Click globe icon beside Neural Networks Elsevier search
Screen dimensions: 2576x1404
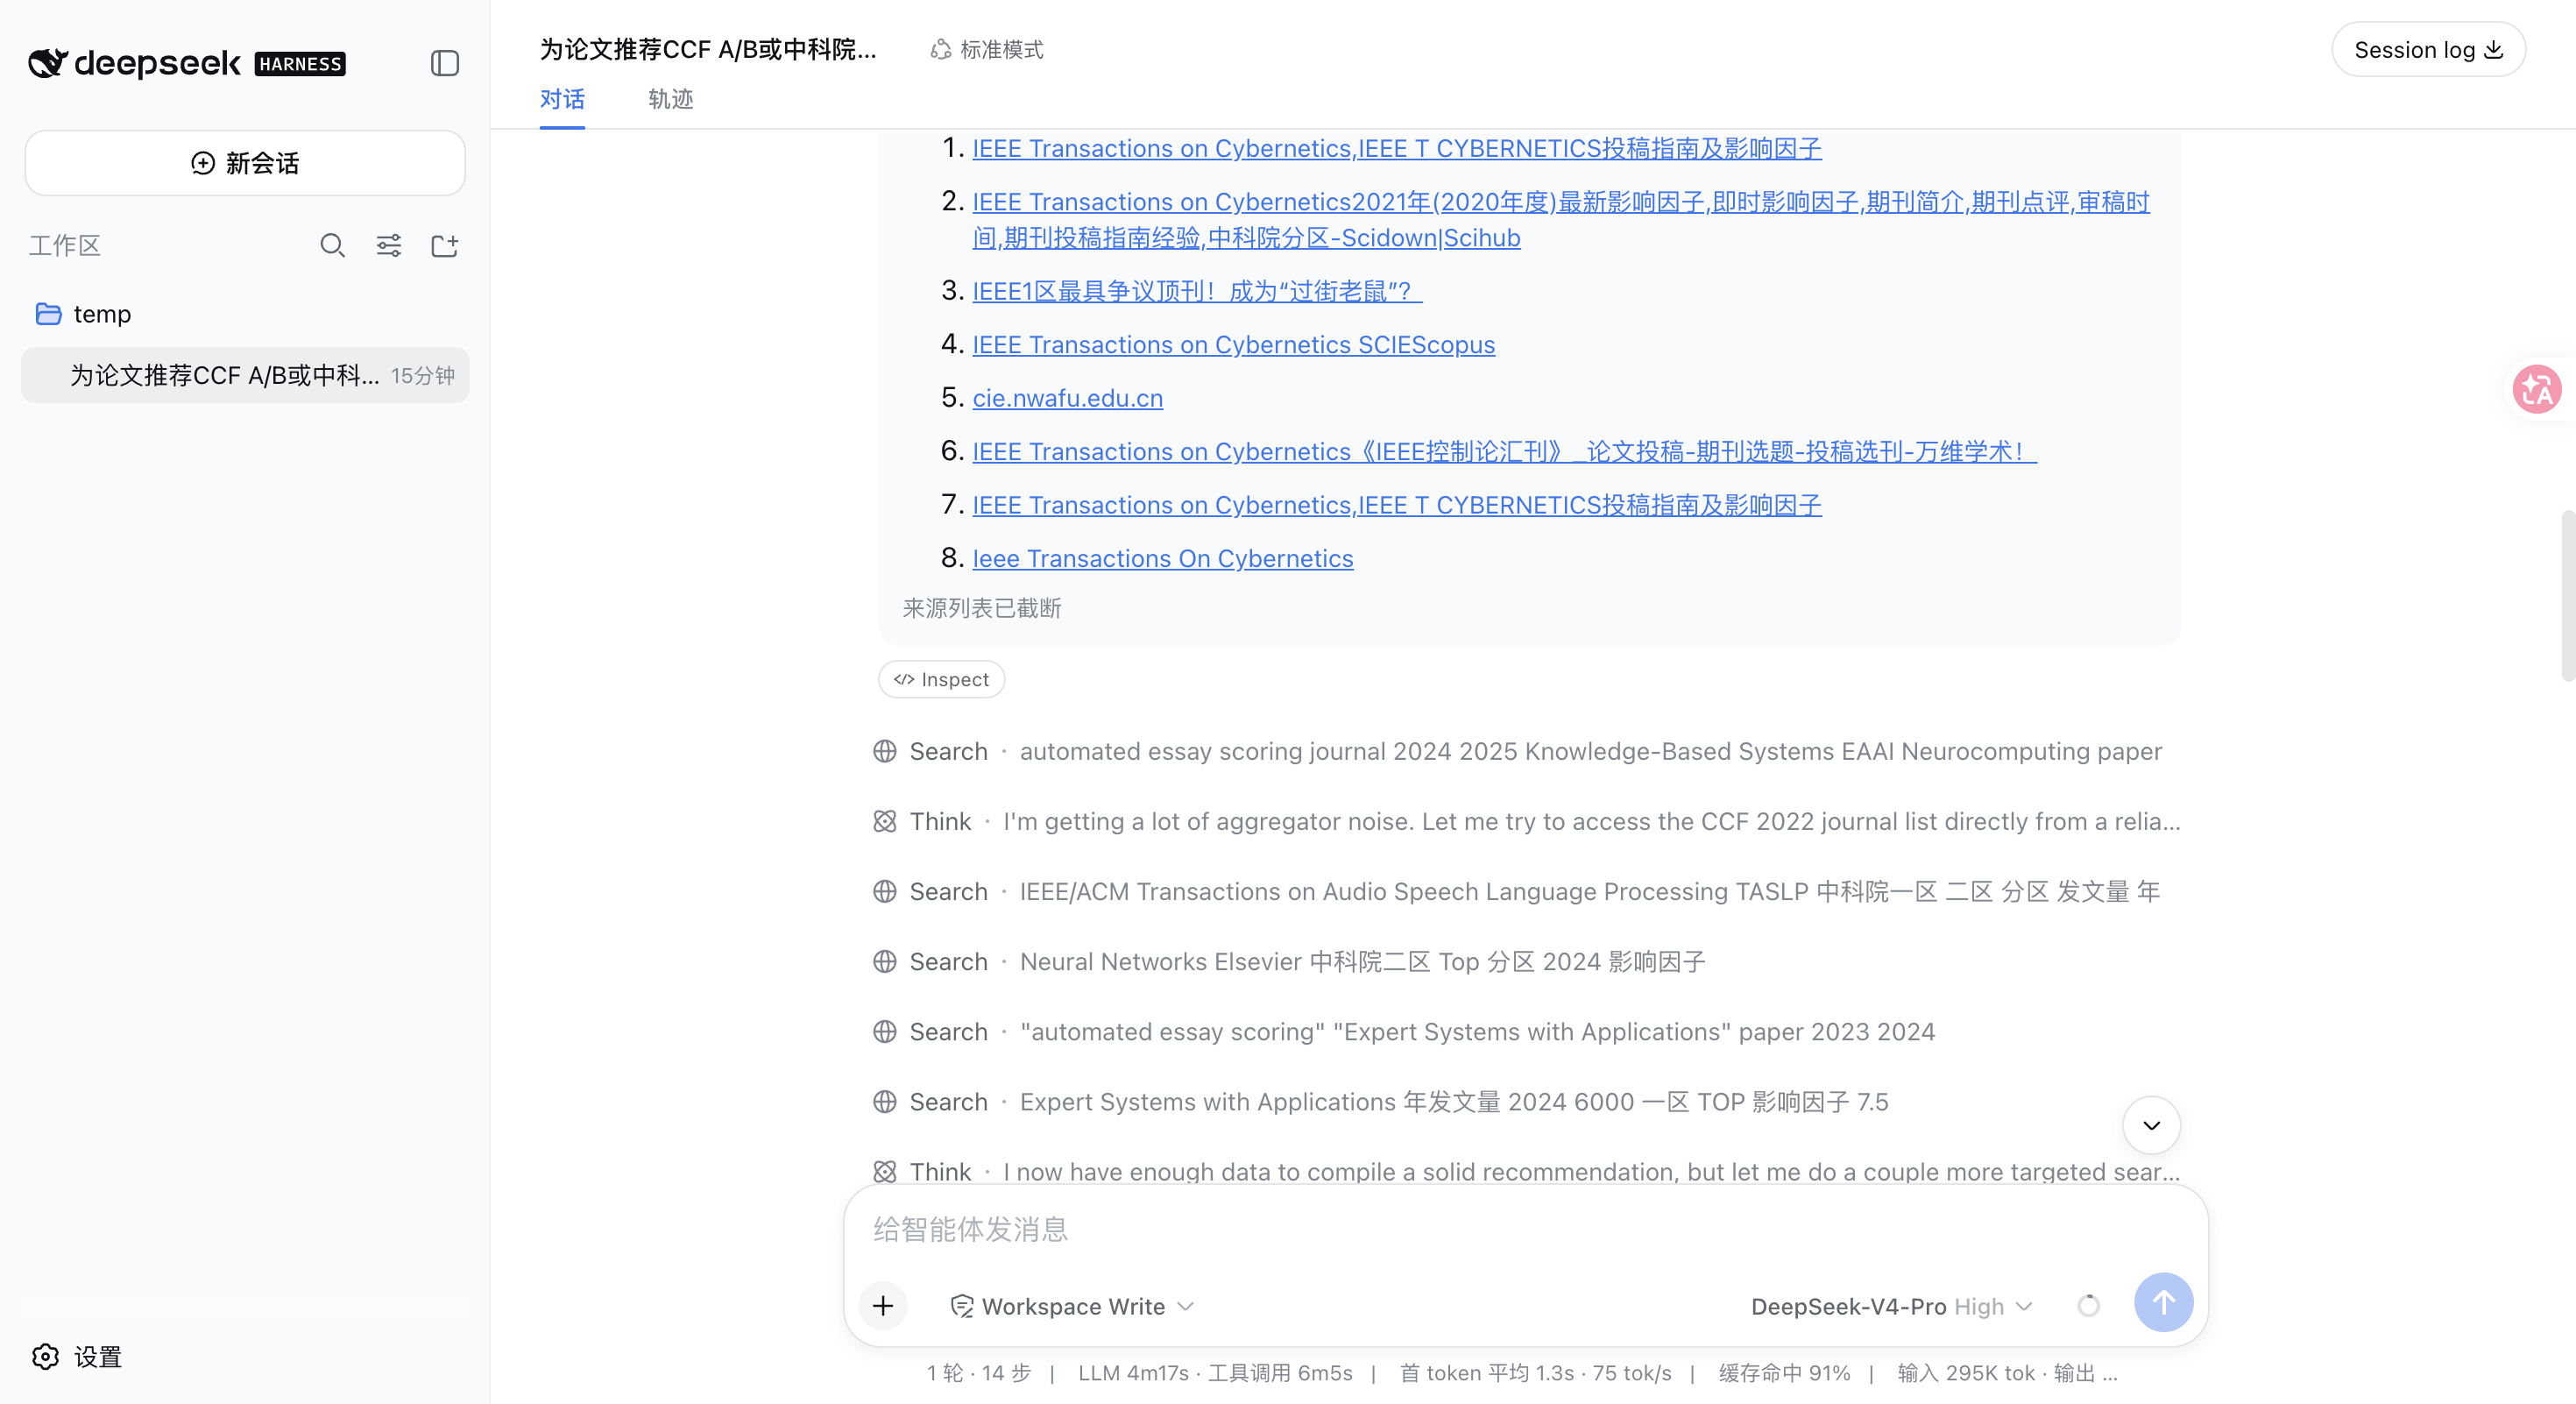click(x=885, y=961)
